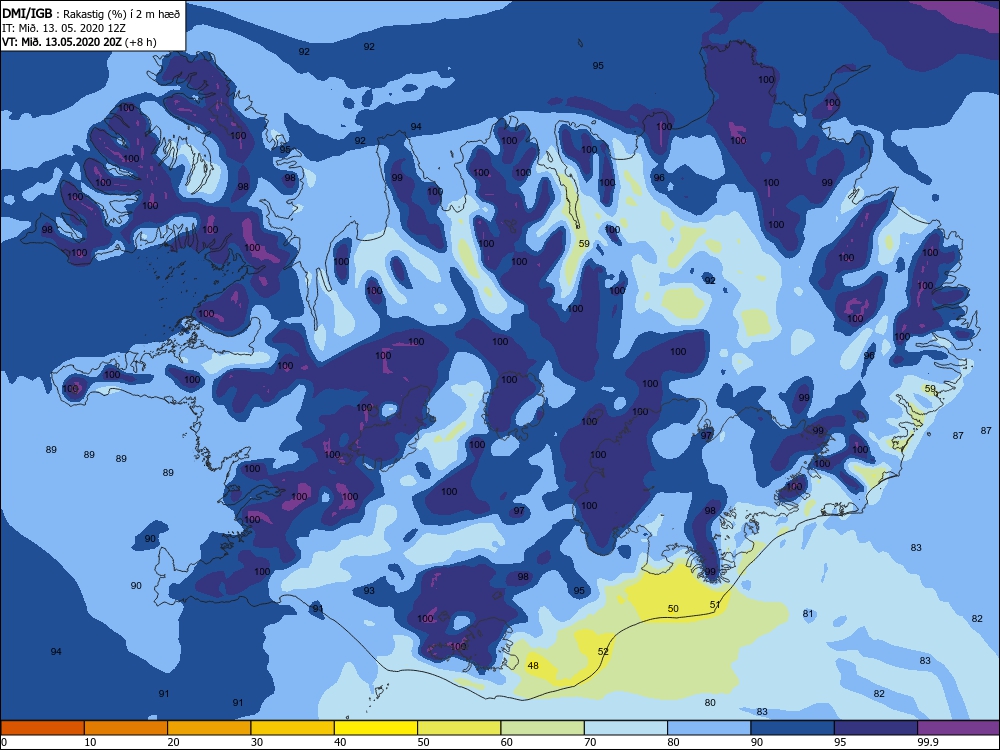Click the '93' humidity value on the map
This screenshot has width=1000, height=750.
(x=369, y=591)
